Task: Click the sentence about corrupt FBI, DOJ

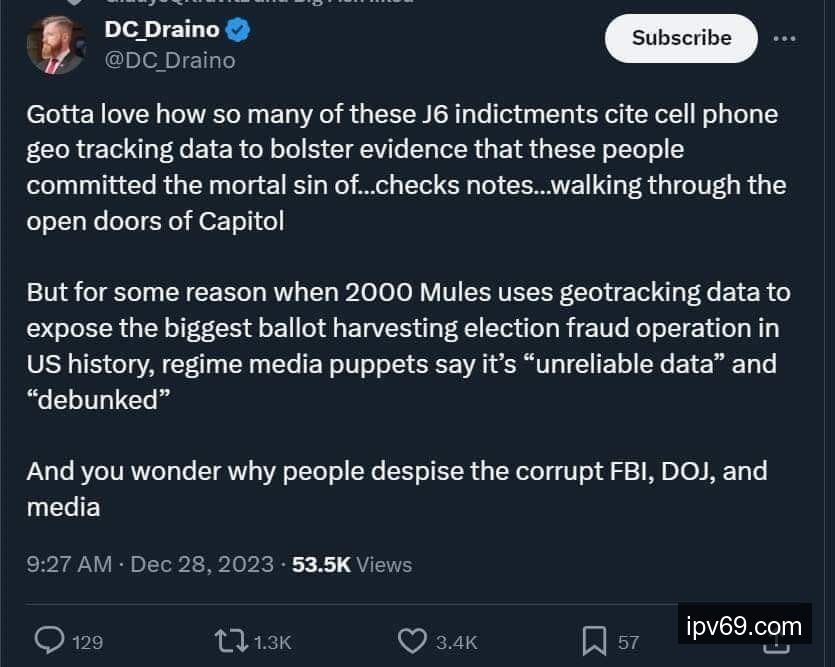Action: pyautogui.click(x=396, y=488)
